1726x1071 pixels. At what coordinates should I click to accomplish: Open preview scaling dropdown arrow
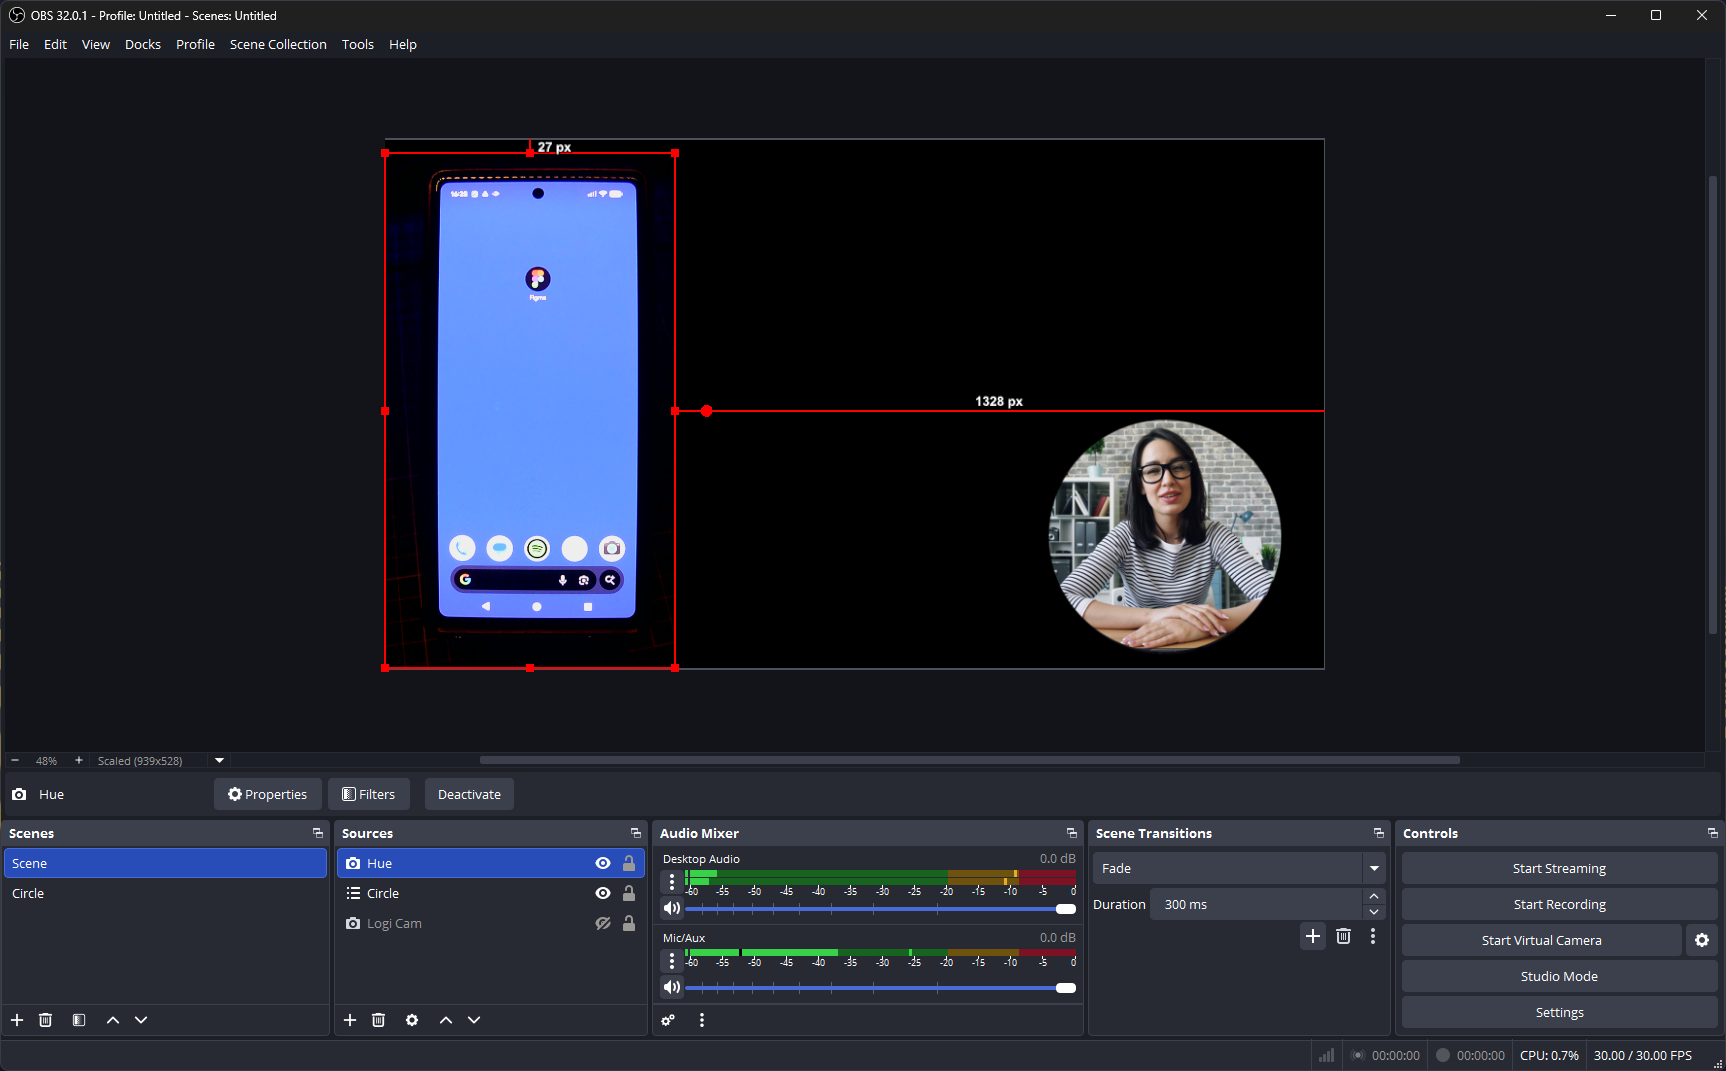(x=220, y=760)
